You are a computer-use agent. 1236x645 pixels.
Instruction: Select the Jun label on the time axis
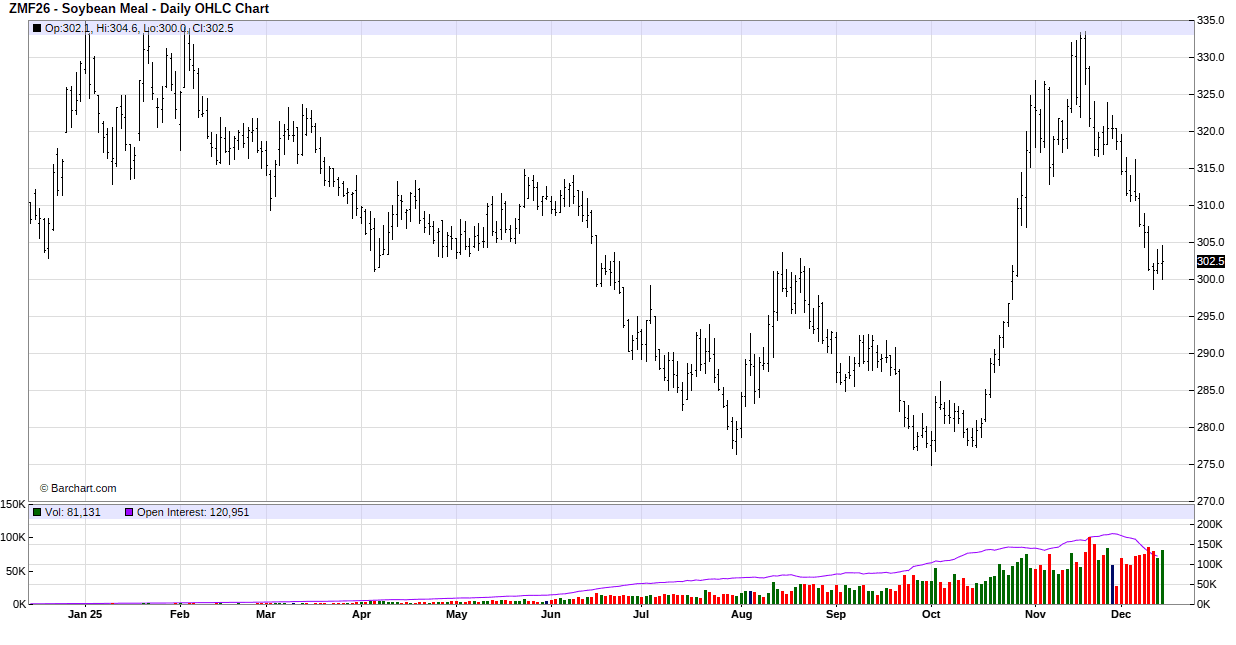click(x=550, y=615)
